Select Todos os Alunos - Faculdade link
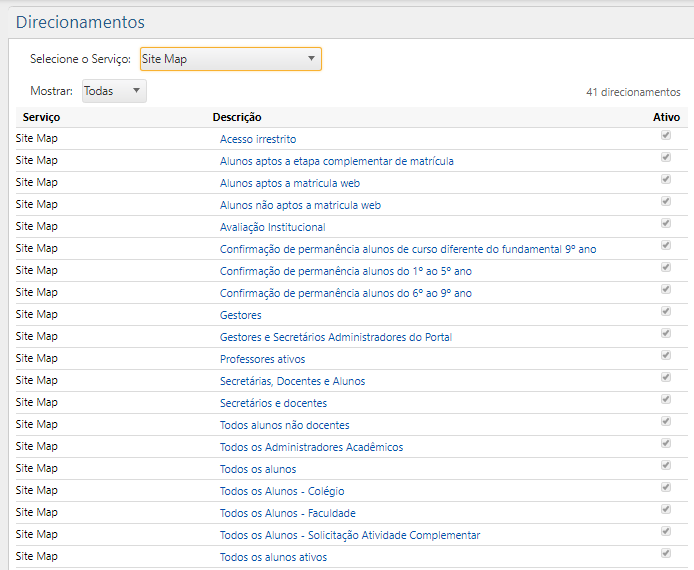 (287, 513)
